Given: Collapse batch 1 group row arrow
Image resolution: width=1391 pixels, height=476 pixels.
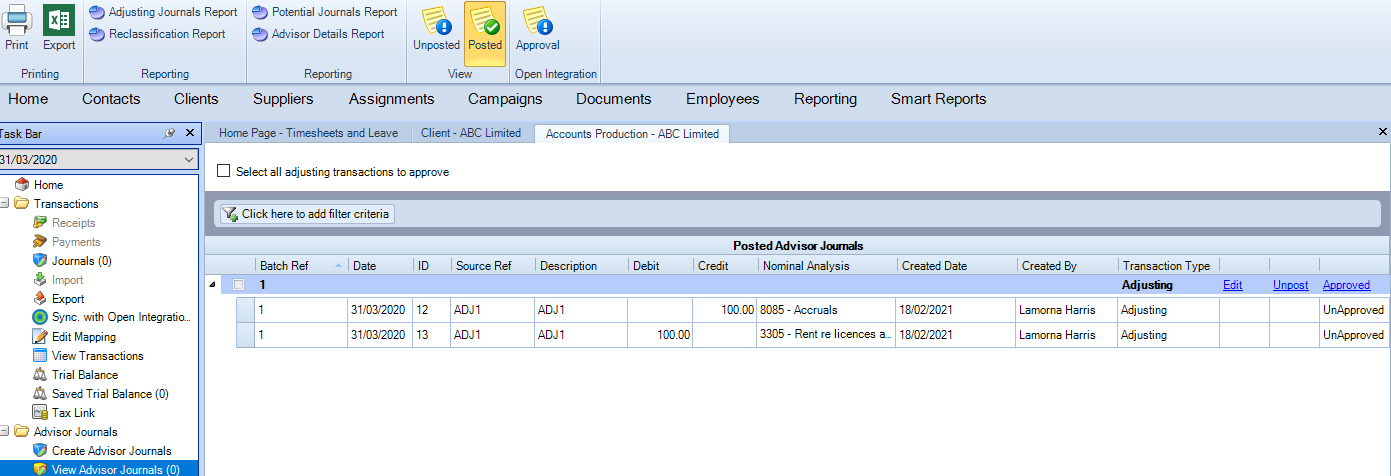Looking at the screenshot, I should point(211,285).
